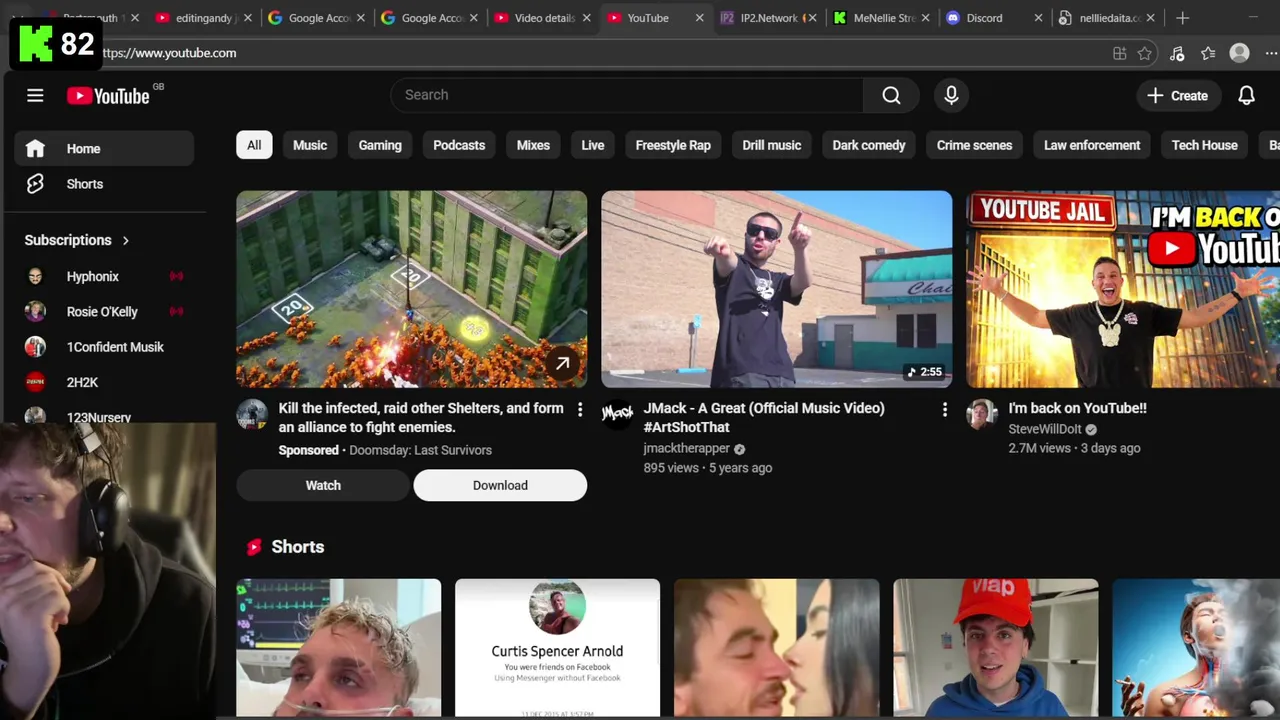Switch to the IP2.Network browser tab
Viewport: 1280px width, 720px height.
(x=768, y=18)
